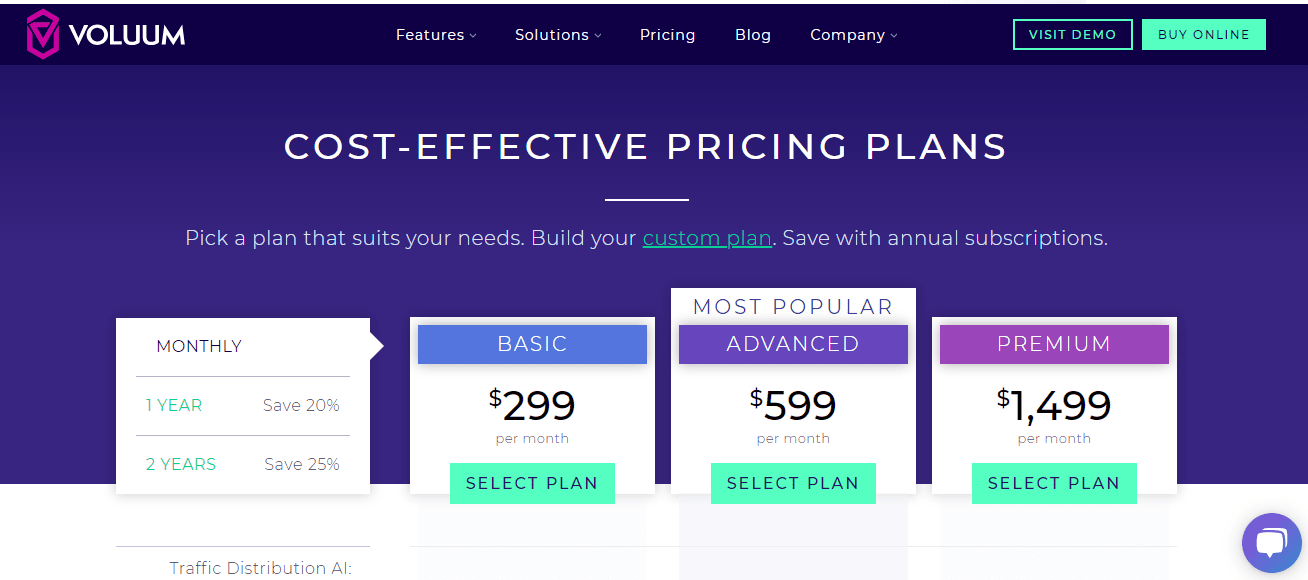Open the live chat bubble
Screen dimensions: 1308x580
click(x=1271, y=543)
